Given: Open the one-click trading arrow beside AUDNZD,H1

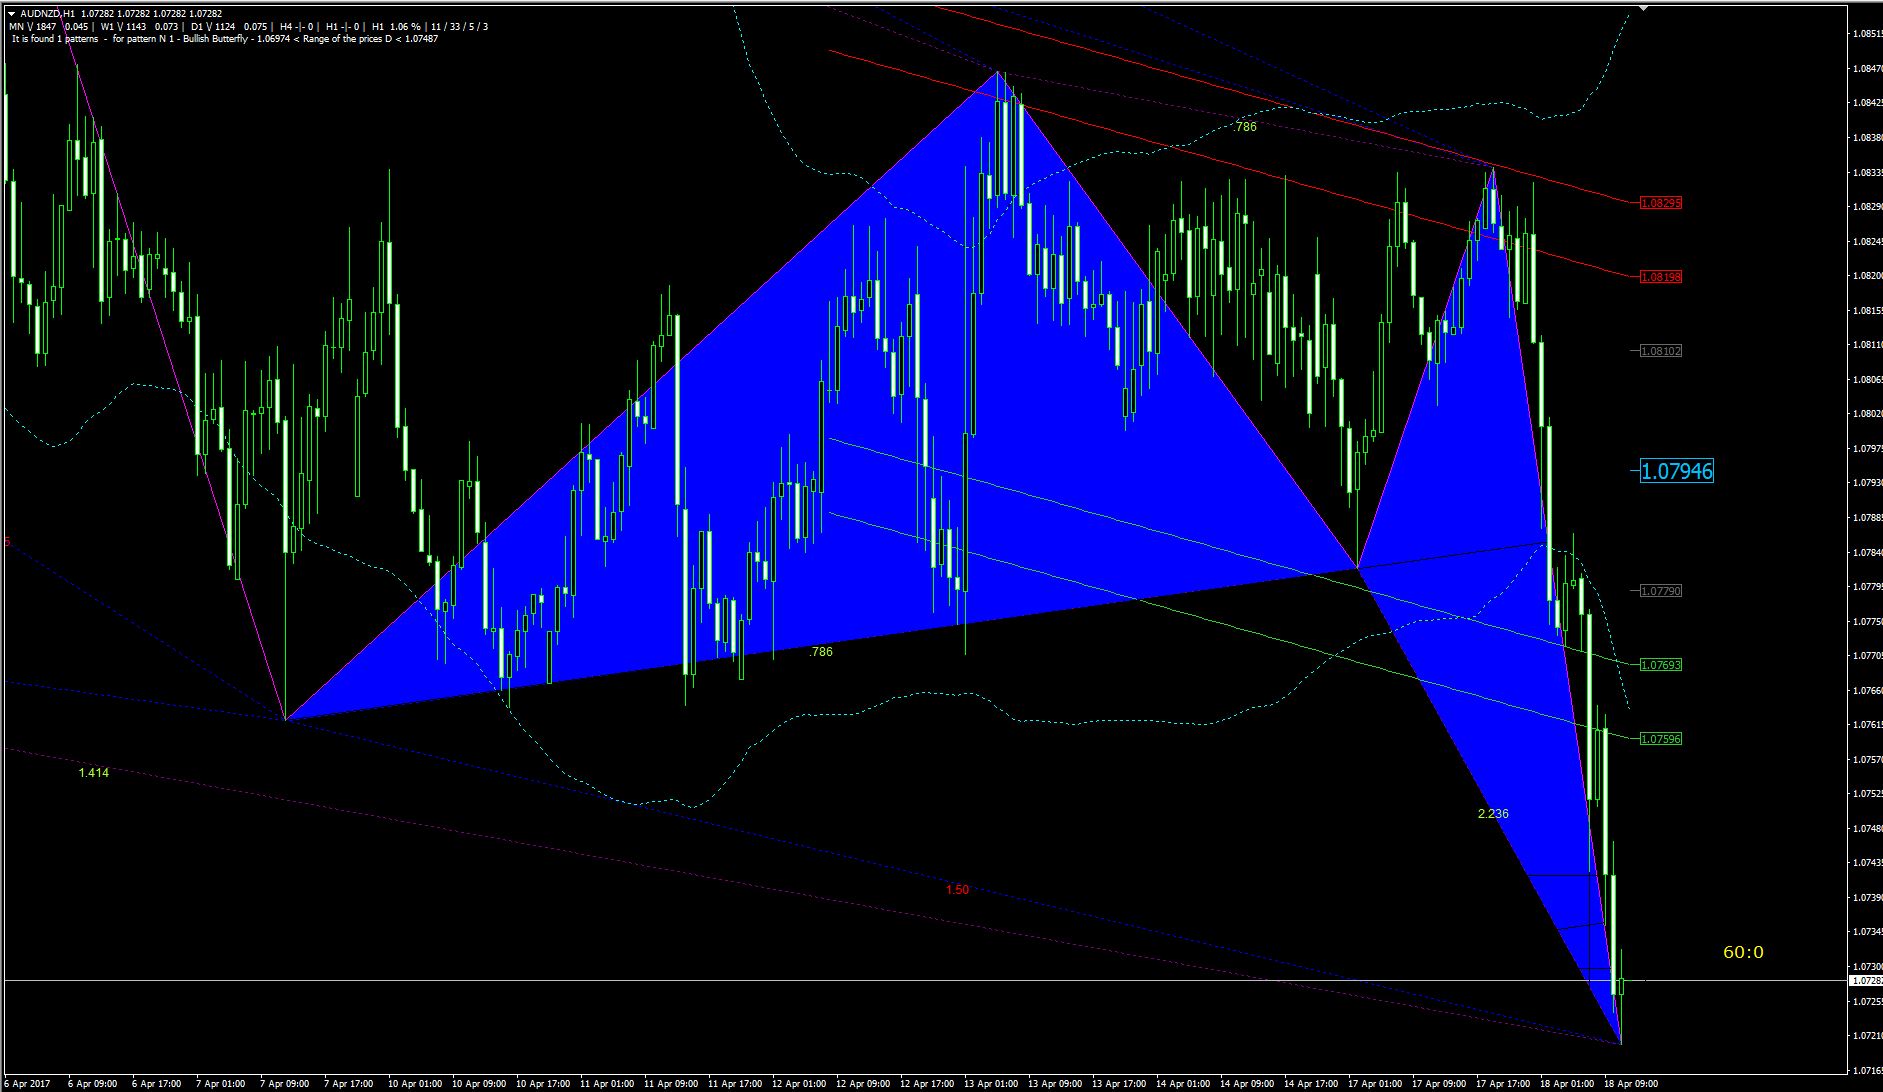Looking at the screenshot, I should pyautogui.click(x=10, y=14).
